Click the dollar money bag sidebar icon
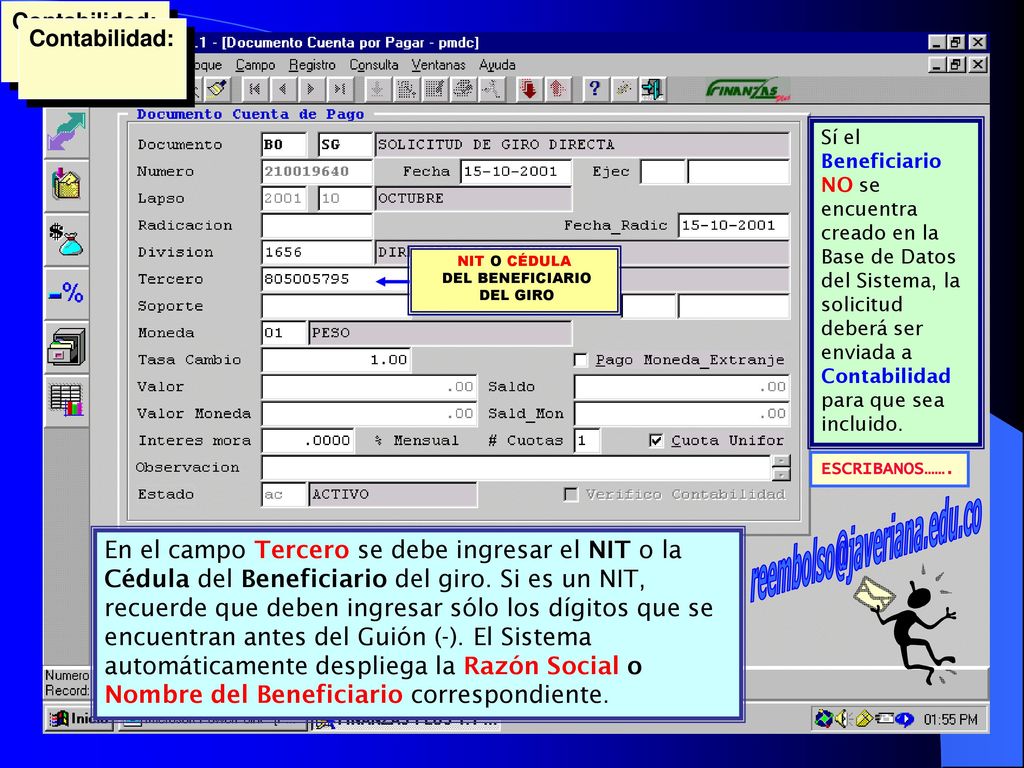This screenshot has height=768, width=1024. click(67, 239)
